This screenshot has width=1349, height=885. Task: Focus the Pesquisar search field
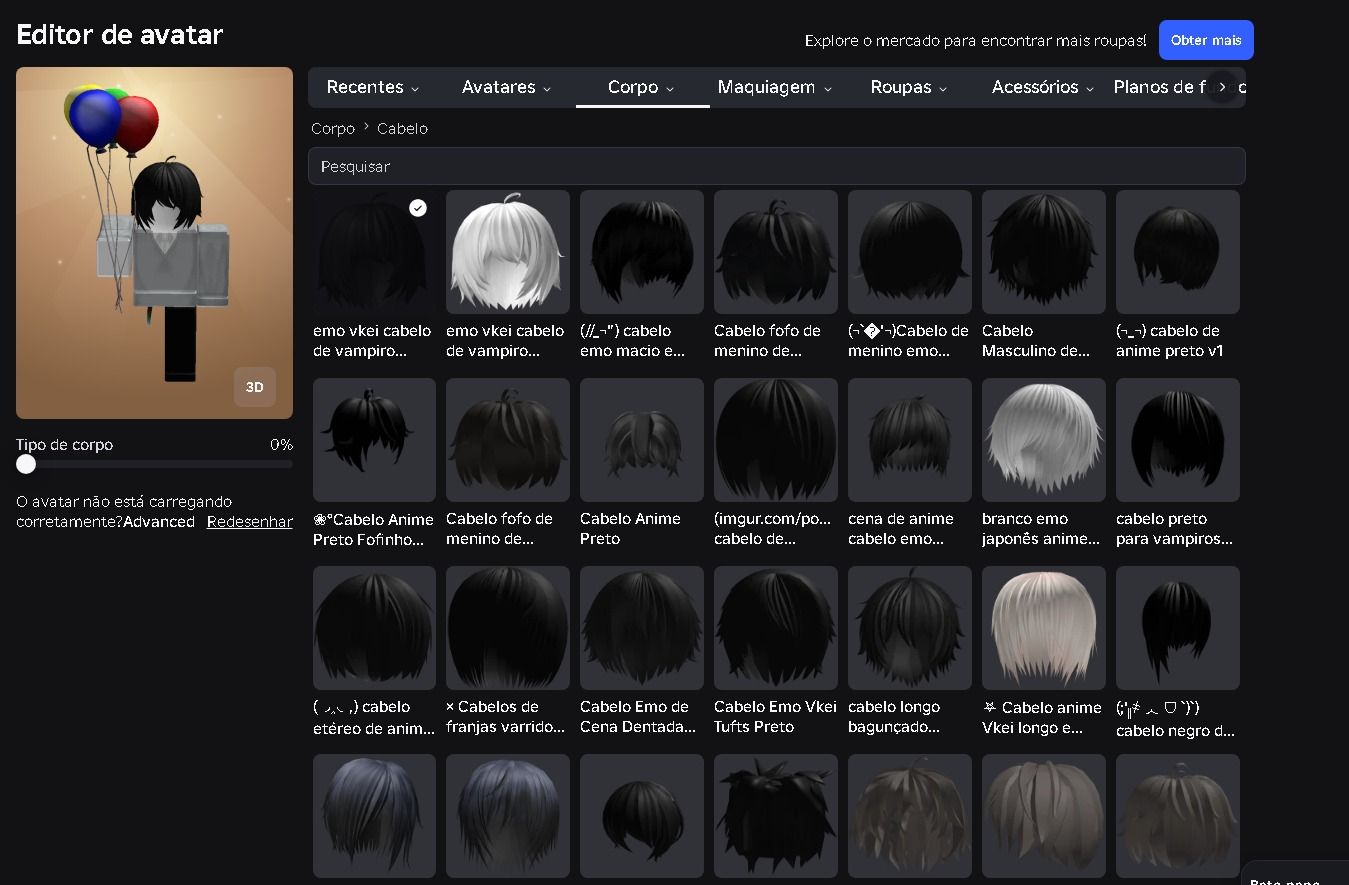pyautogui.click(x=777, y=166)
